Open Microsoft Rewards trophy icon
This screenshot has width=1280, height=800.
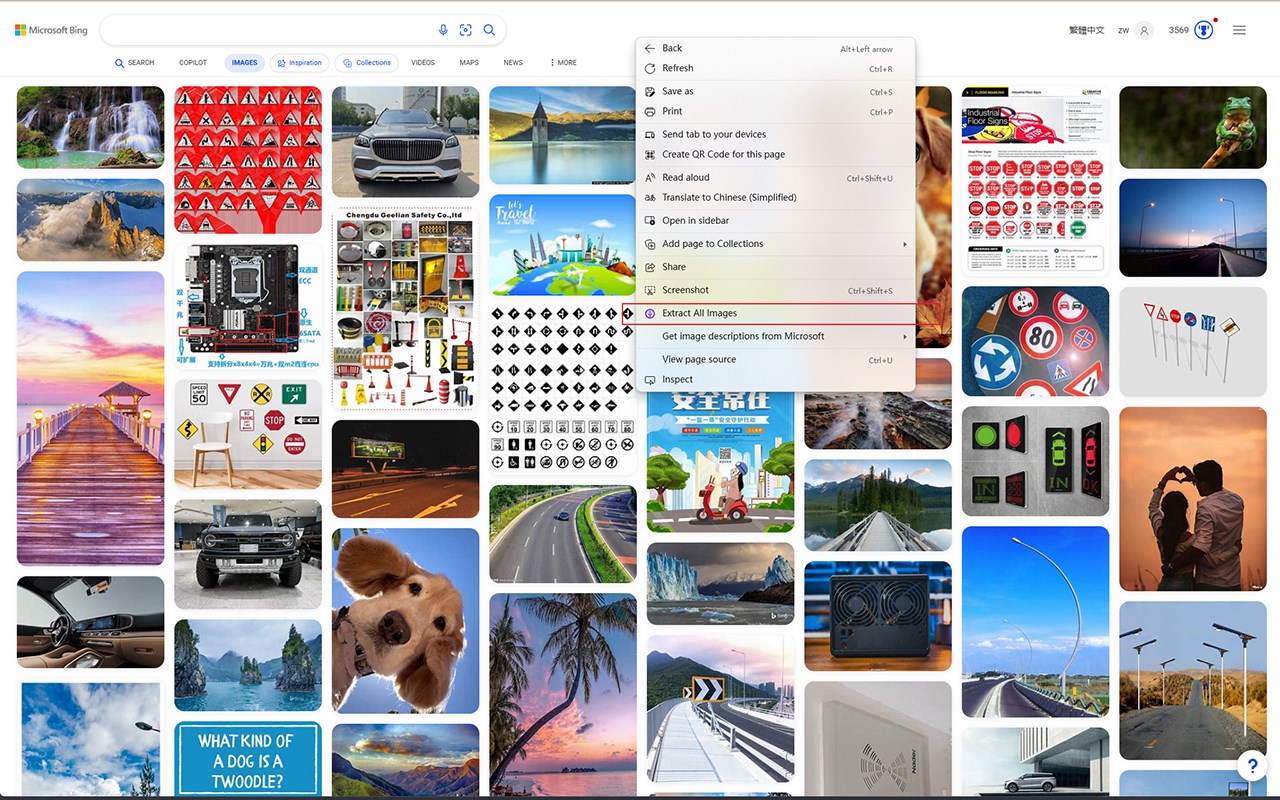tap(1204, 30)
